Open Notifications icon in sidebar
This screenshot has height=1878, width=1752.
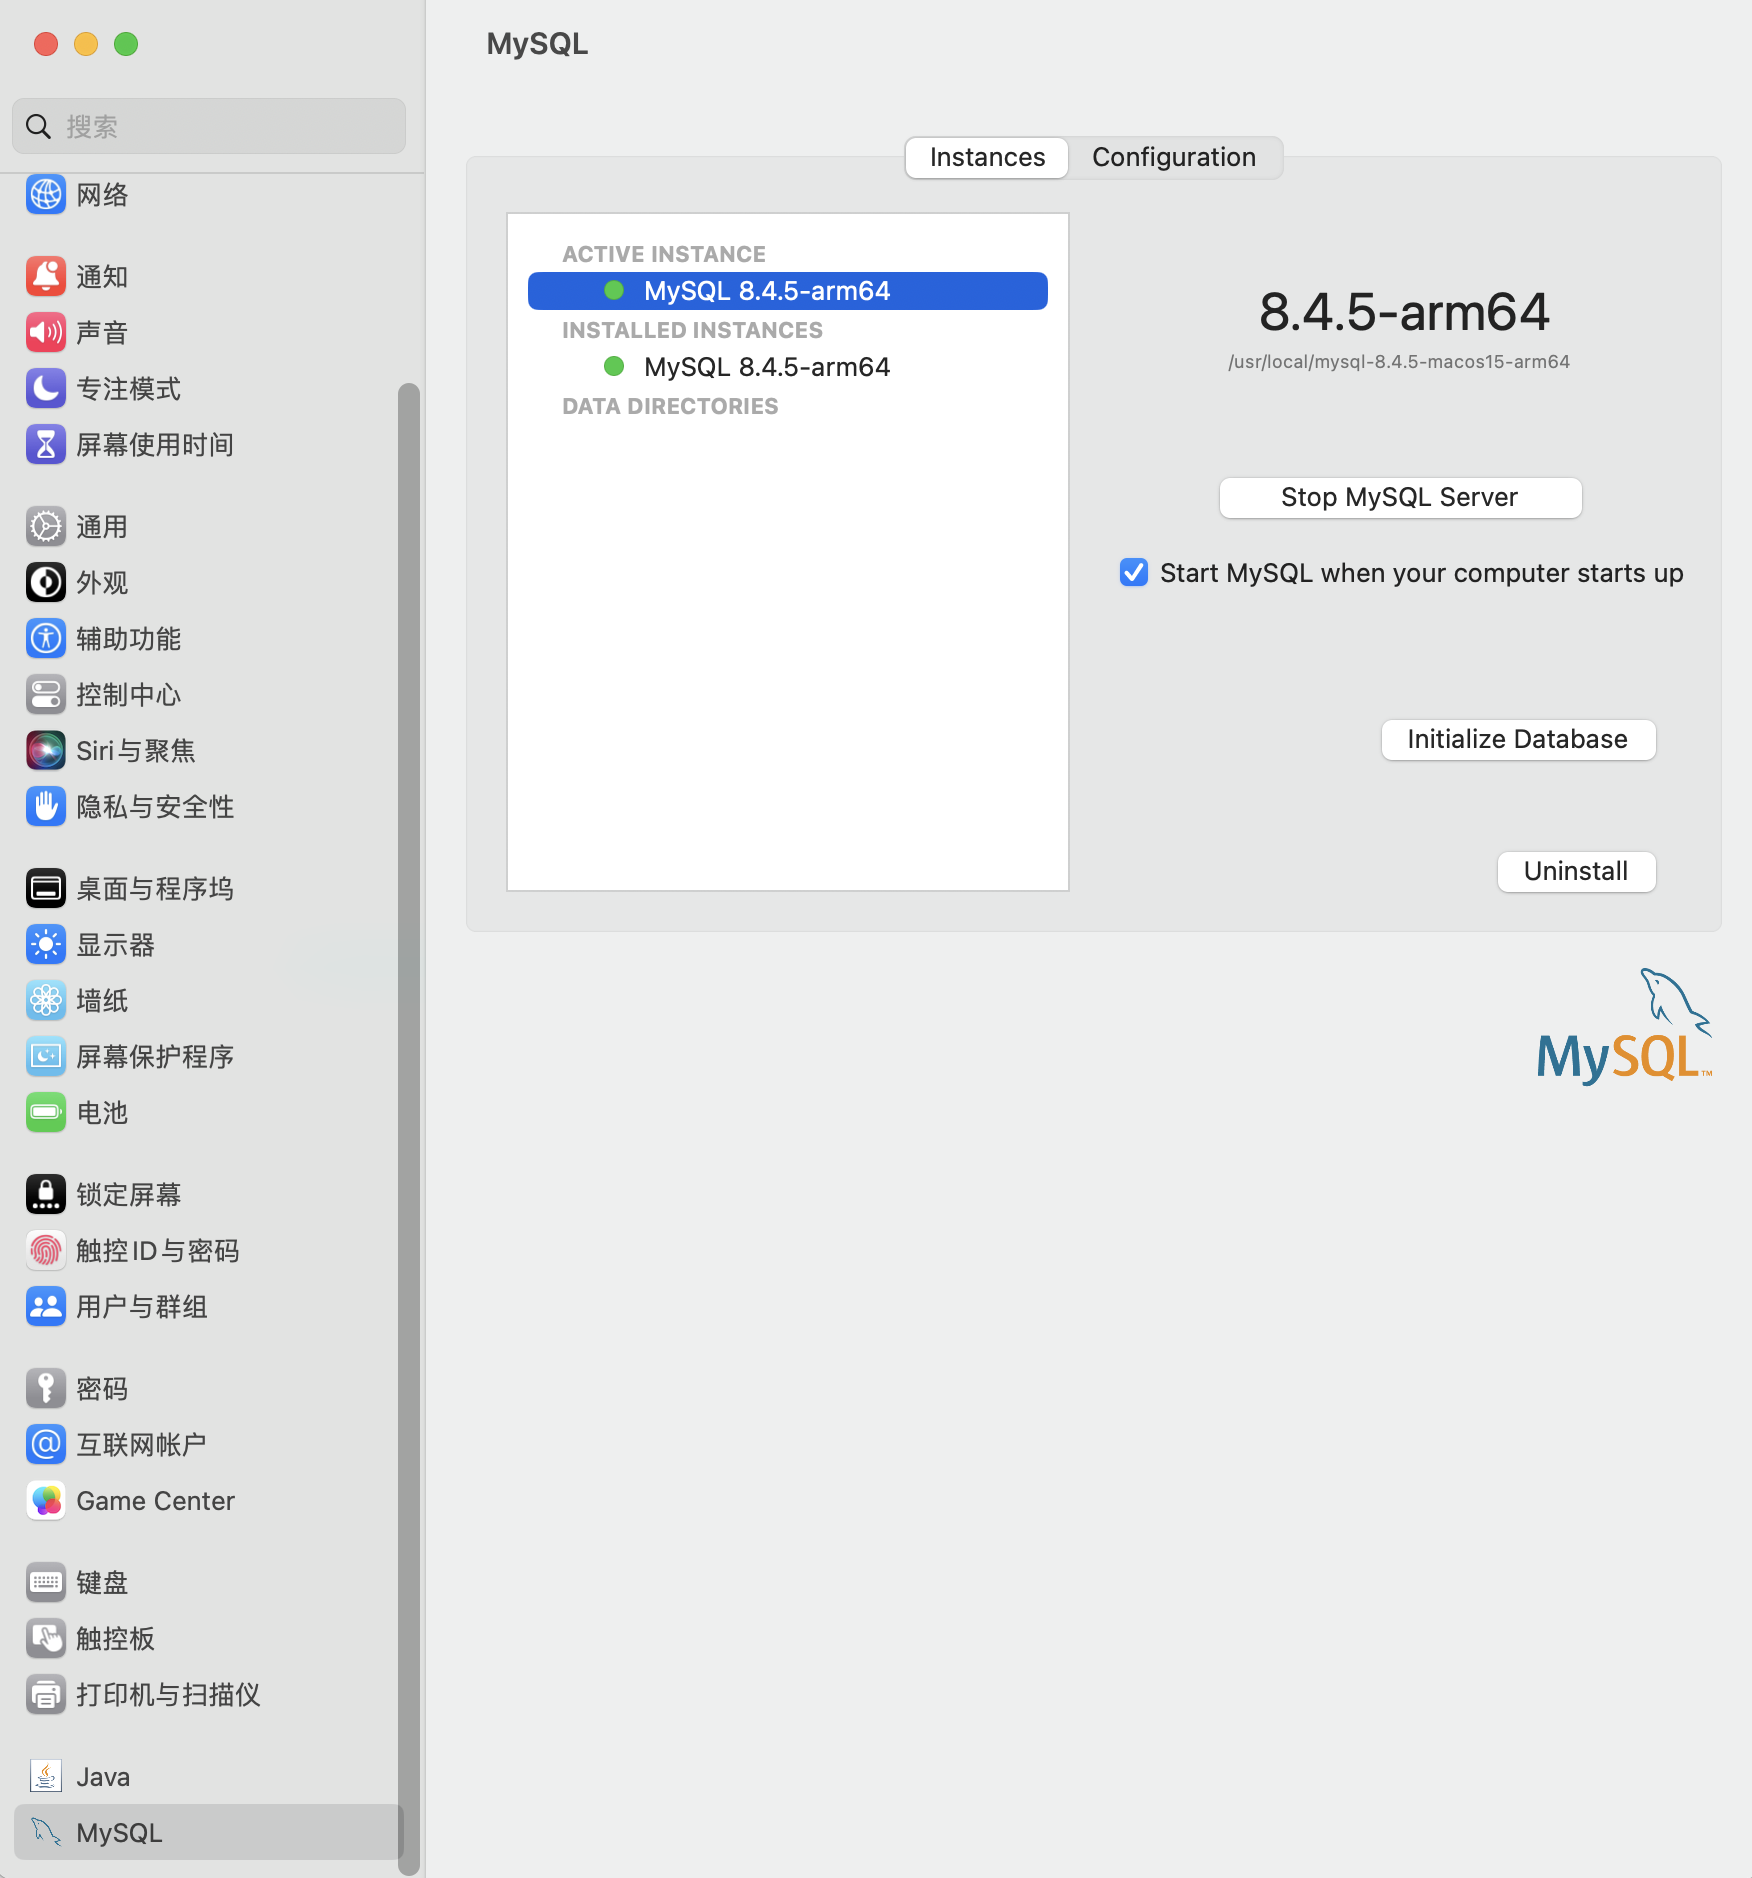46,276
